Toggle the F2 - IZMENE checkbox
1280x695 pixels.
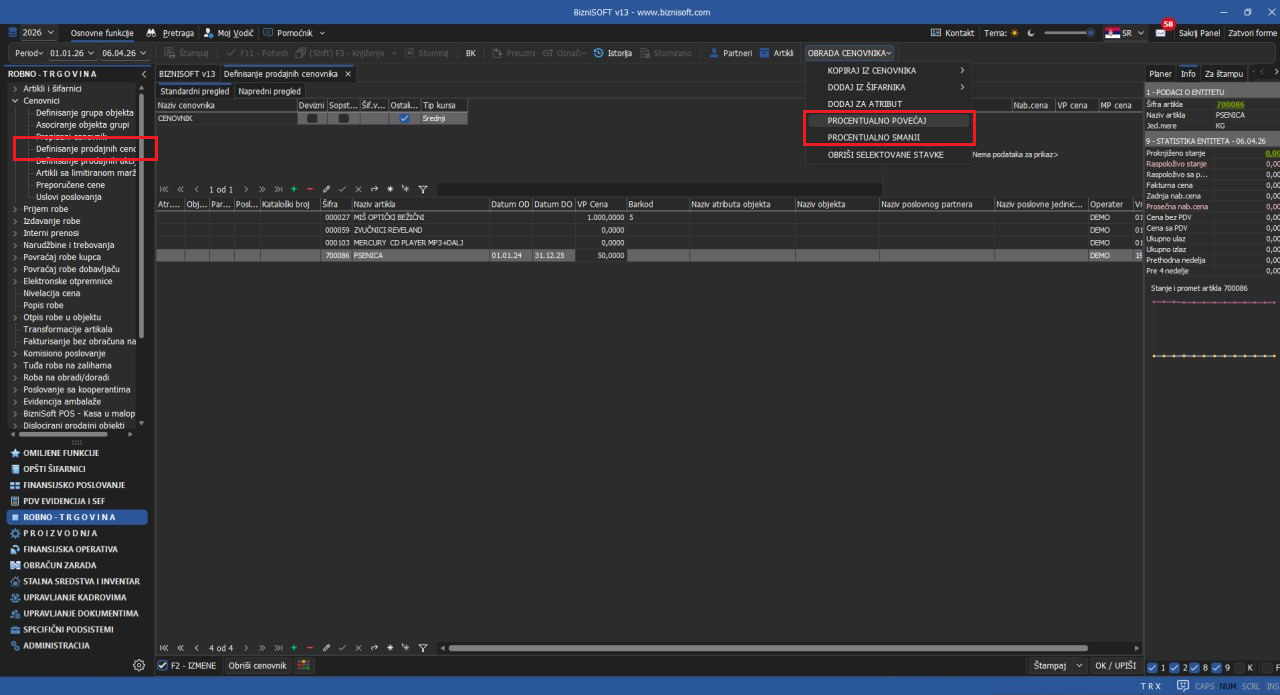pos(163,665)
